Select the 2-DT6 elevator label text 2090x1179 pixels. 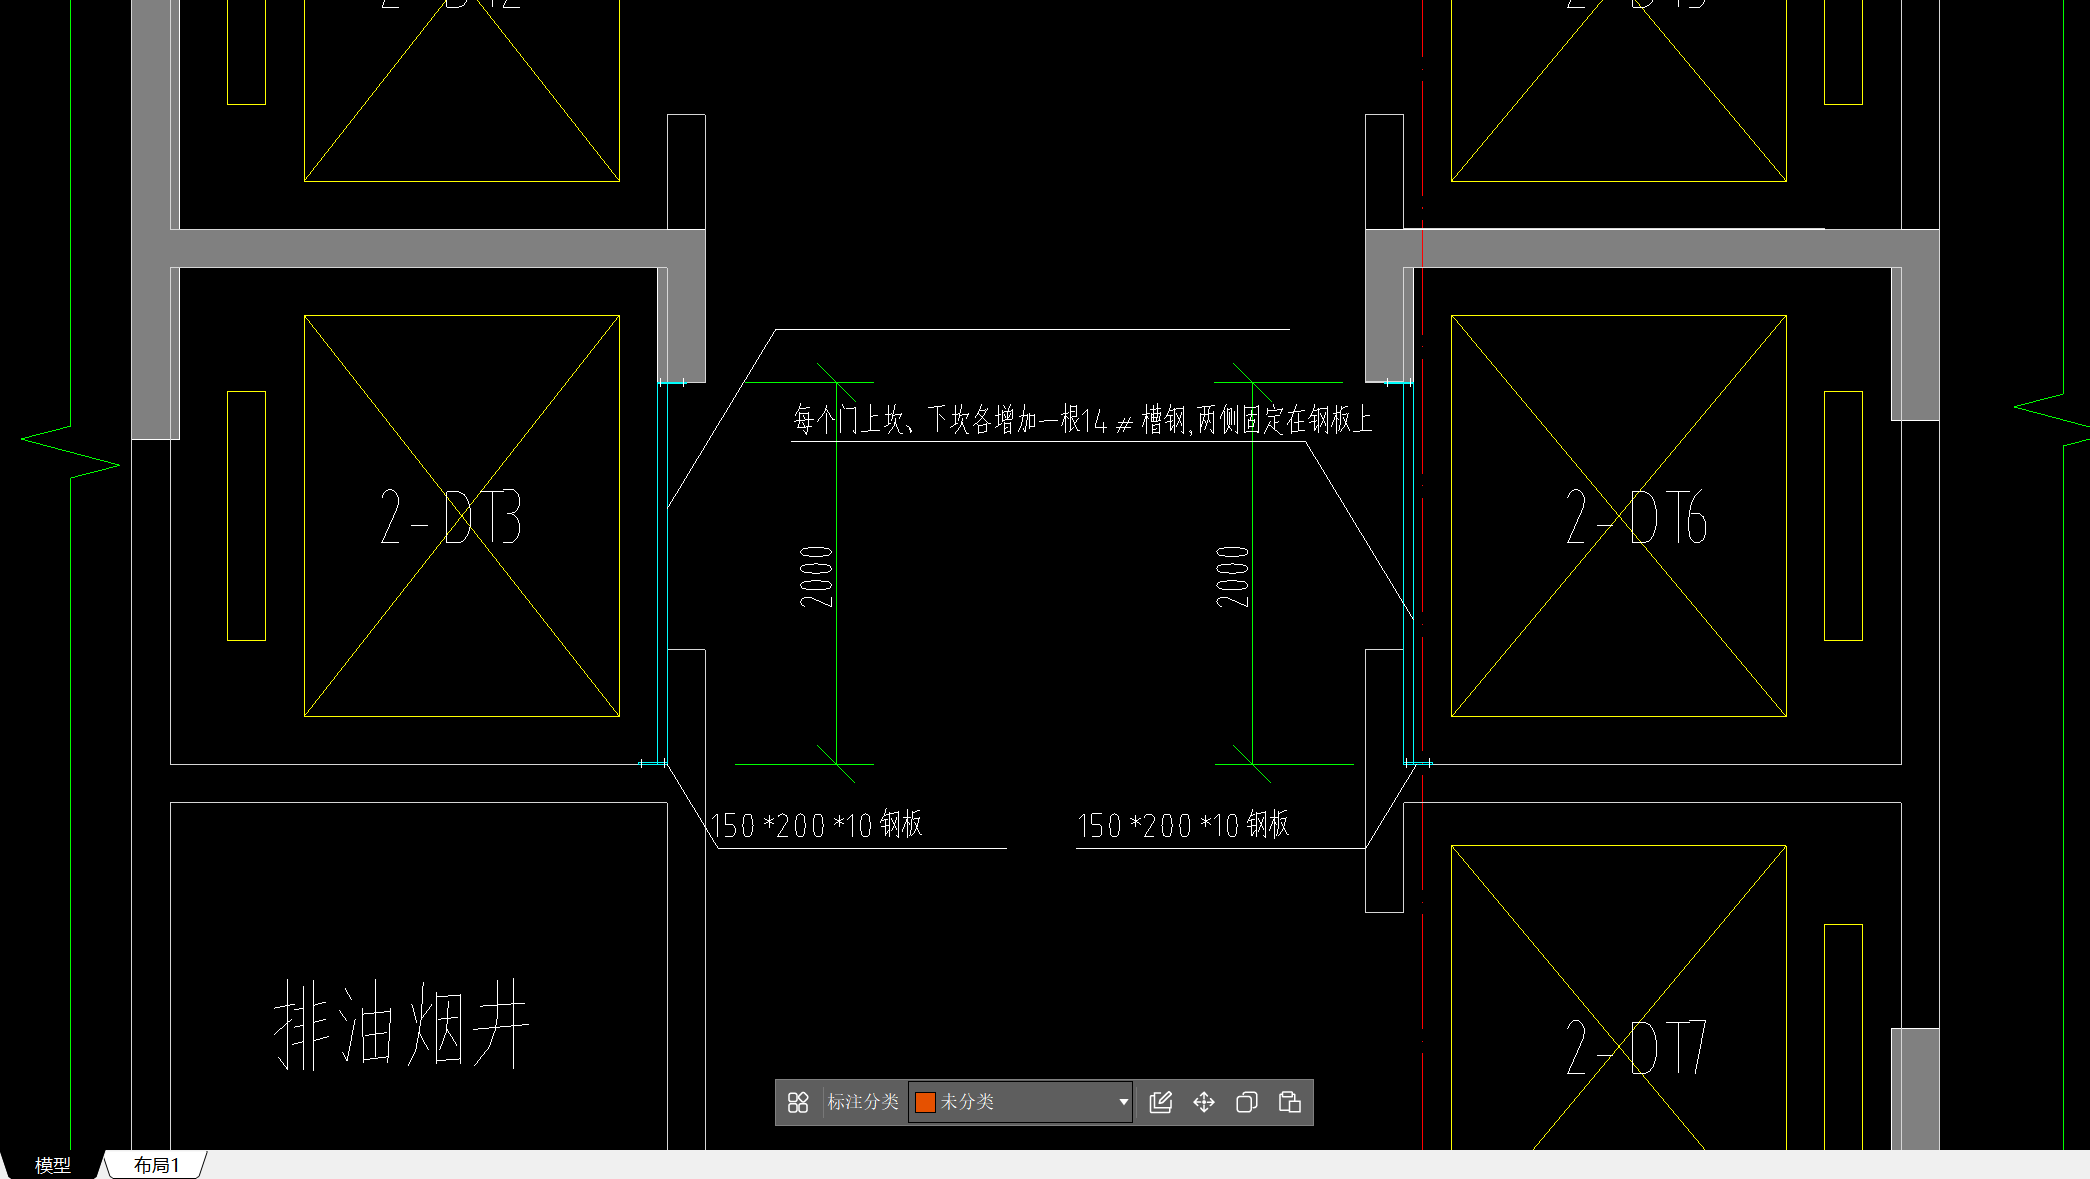[x=1636, y=518]
